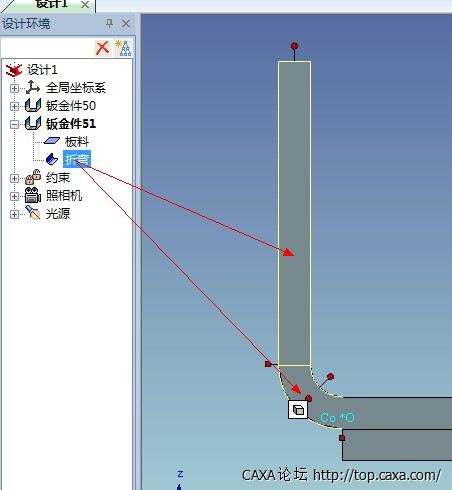Click the 光源 light source icon

coord(33,213)
